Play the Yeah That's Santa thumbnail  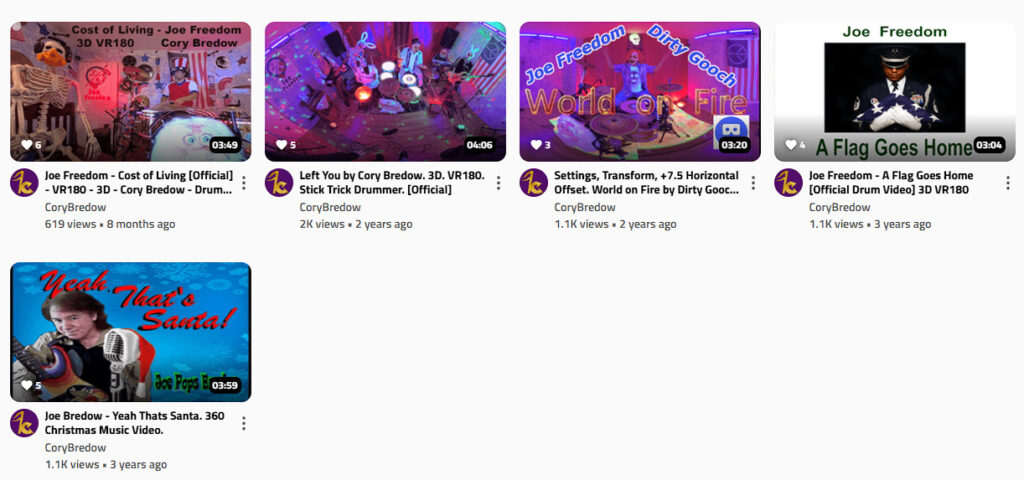pos(131,332)
